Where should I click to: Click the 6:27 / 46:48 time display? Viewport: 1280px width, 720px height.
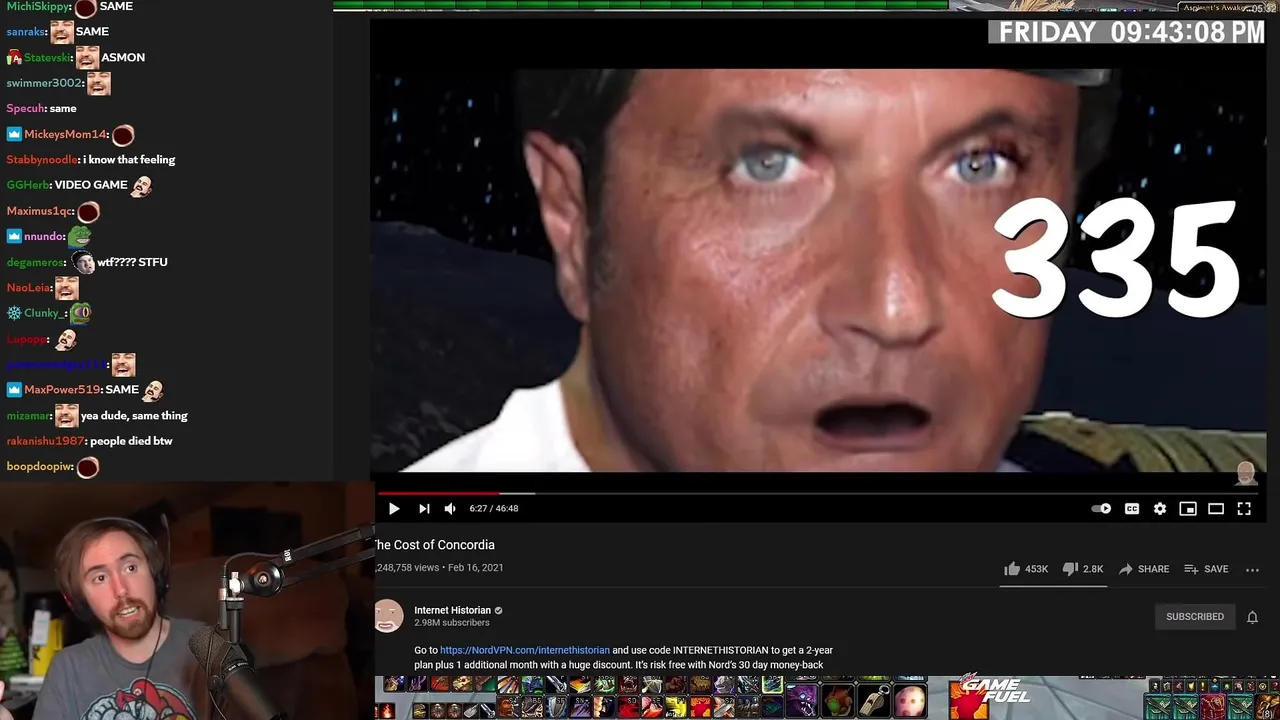pyautogui.click(x=494, y=509)
